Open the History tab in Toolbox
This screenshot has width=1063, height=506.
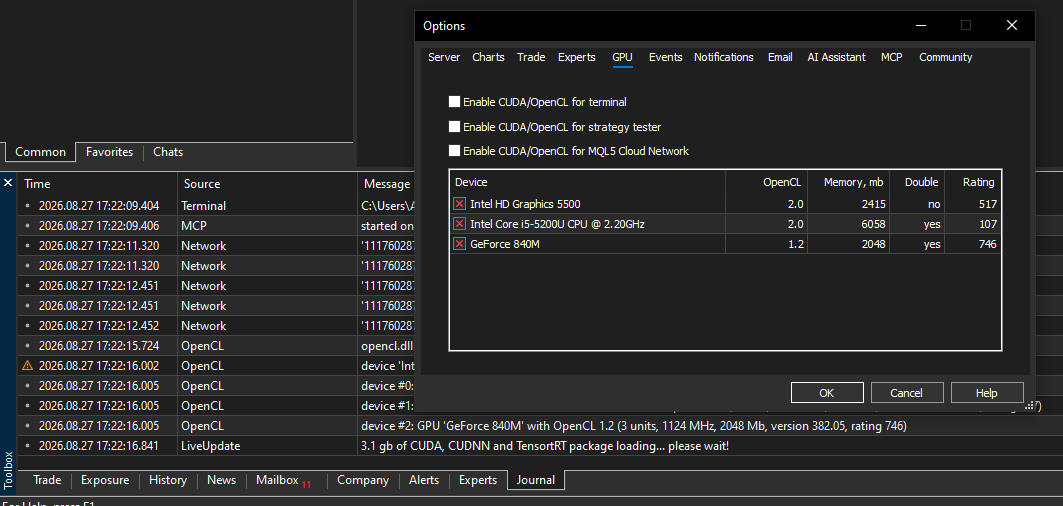[167, 480]
